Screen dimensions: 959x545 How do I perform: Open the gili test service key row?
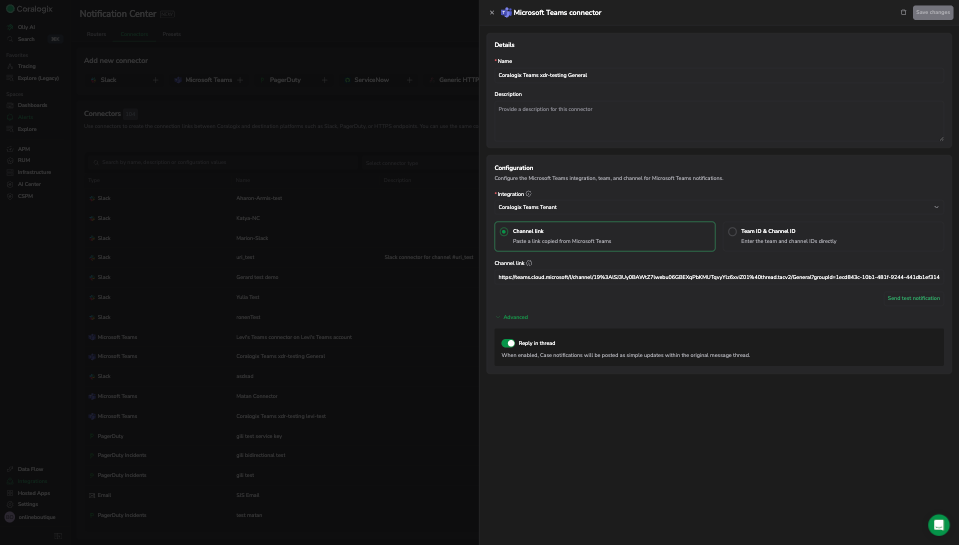click(x=282, y=436)
